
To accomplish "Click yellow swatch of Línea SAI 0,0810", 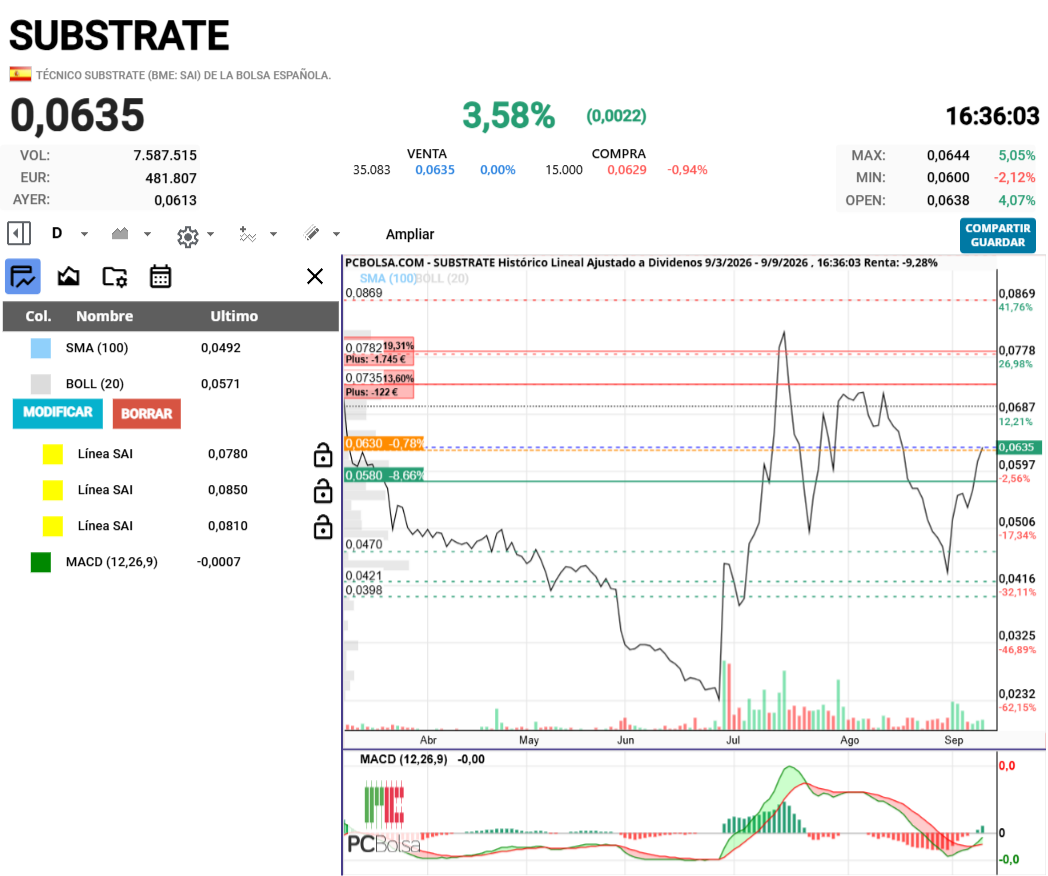I will tap(53, 527).
